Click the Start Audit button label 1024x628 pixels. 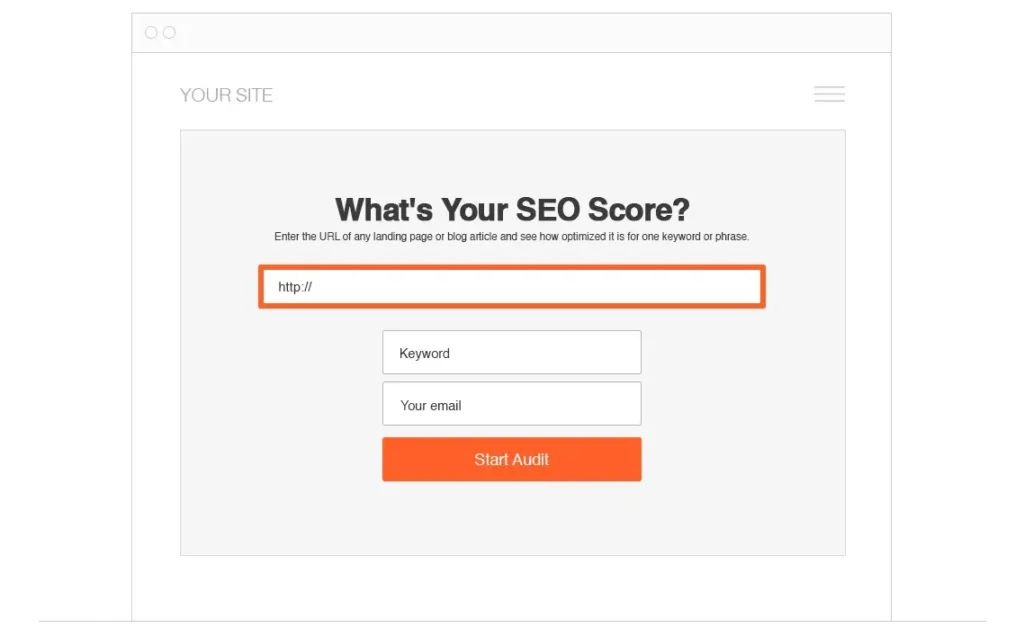coord(511,459)
